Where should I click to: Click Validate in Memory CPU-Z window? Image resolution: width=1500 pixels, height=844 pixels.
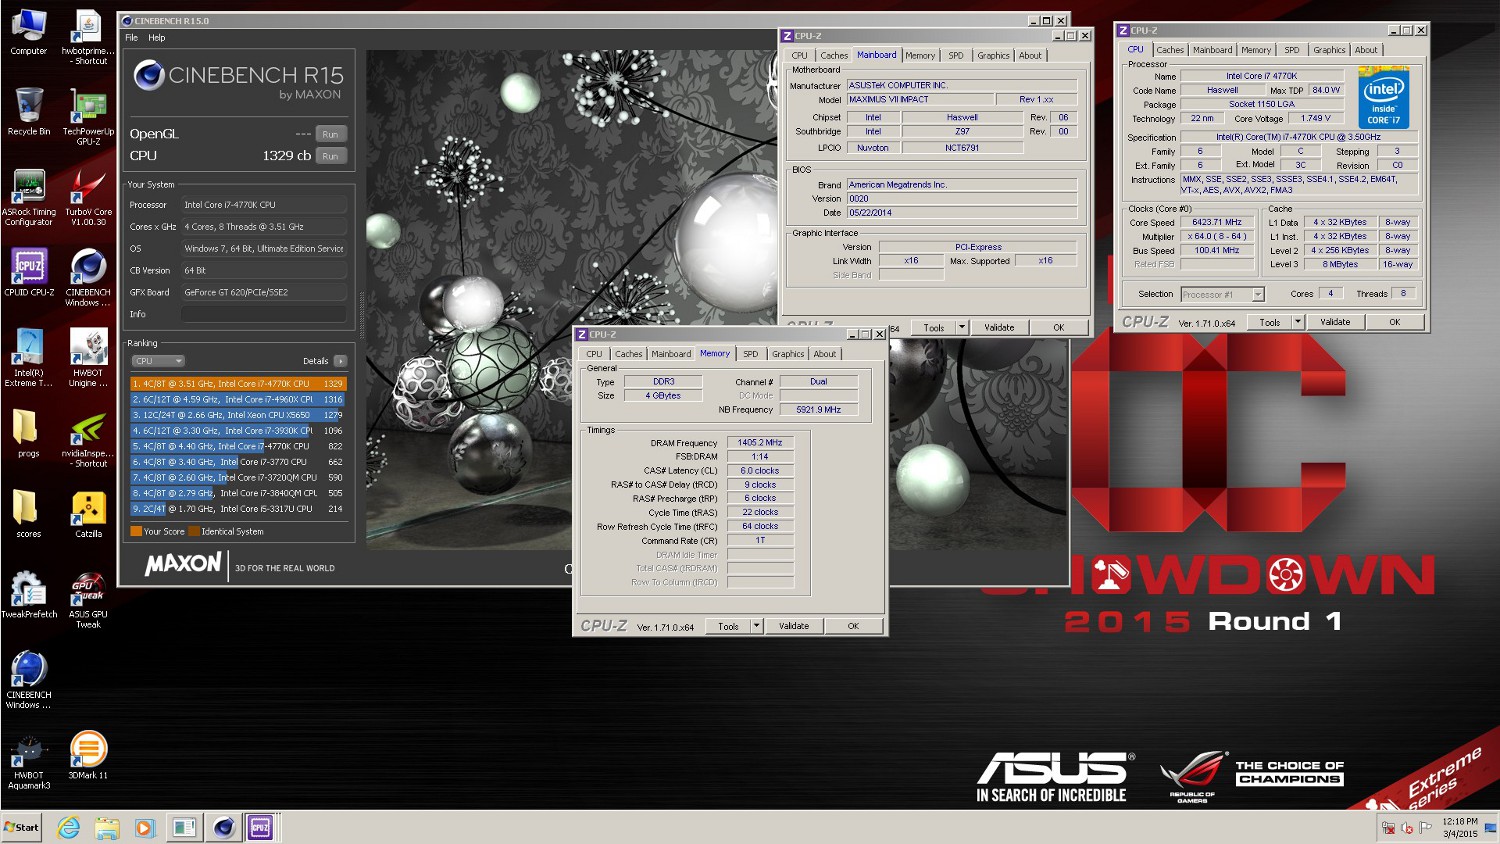coord(794,626)
